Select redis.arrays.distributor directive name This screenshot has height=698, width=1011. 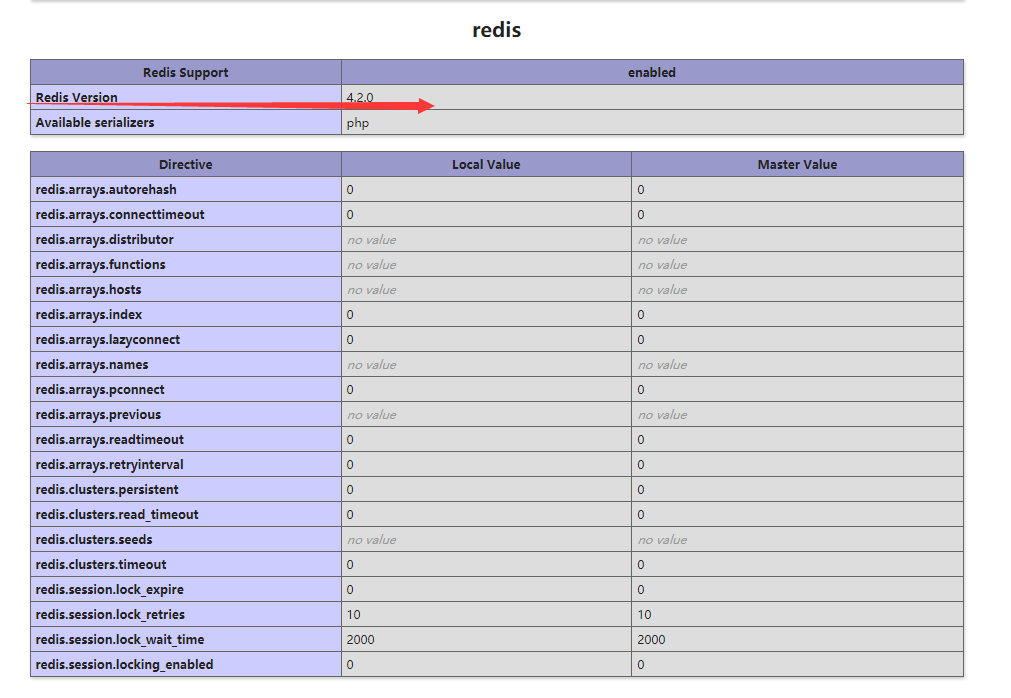[104, 240]
